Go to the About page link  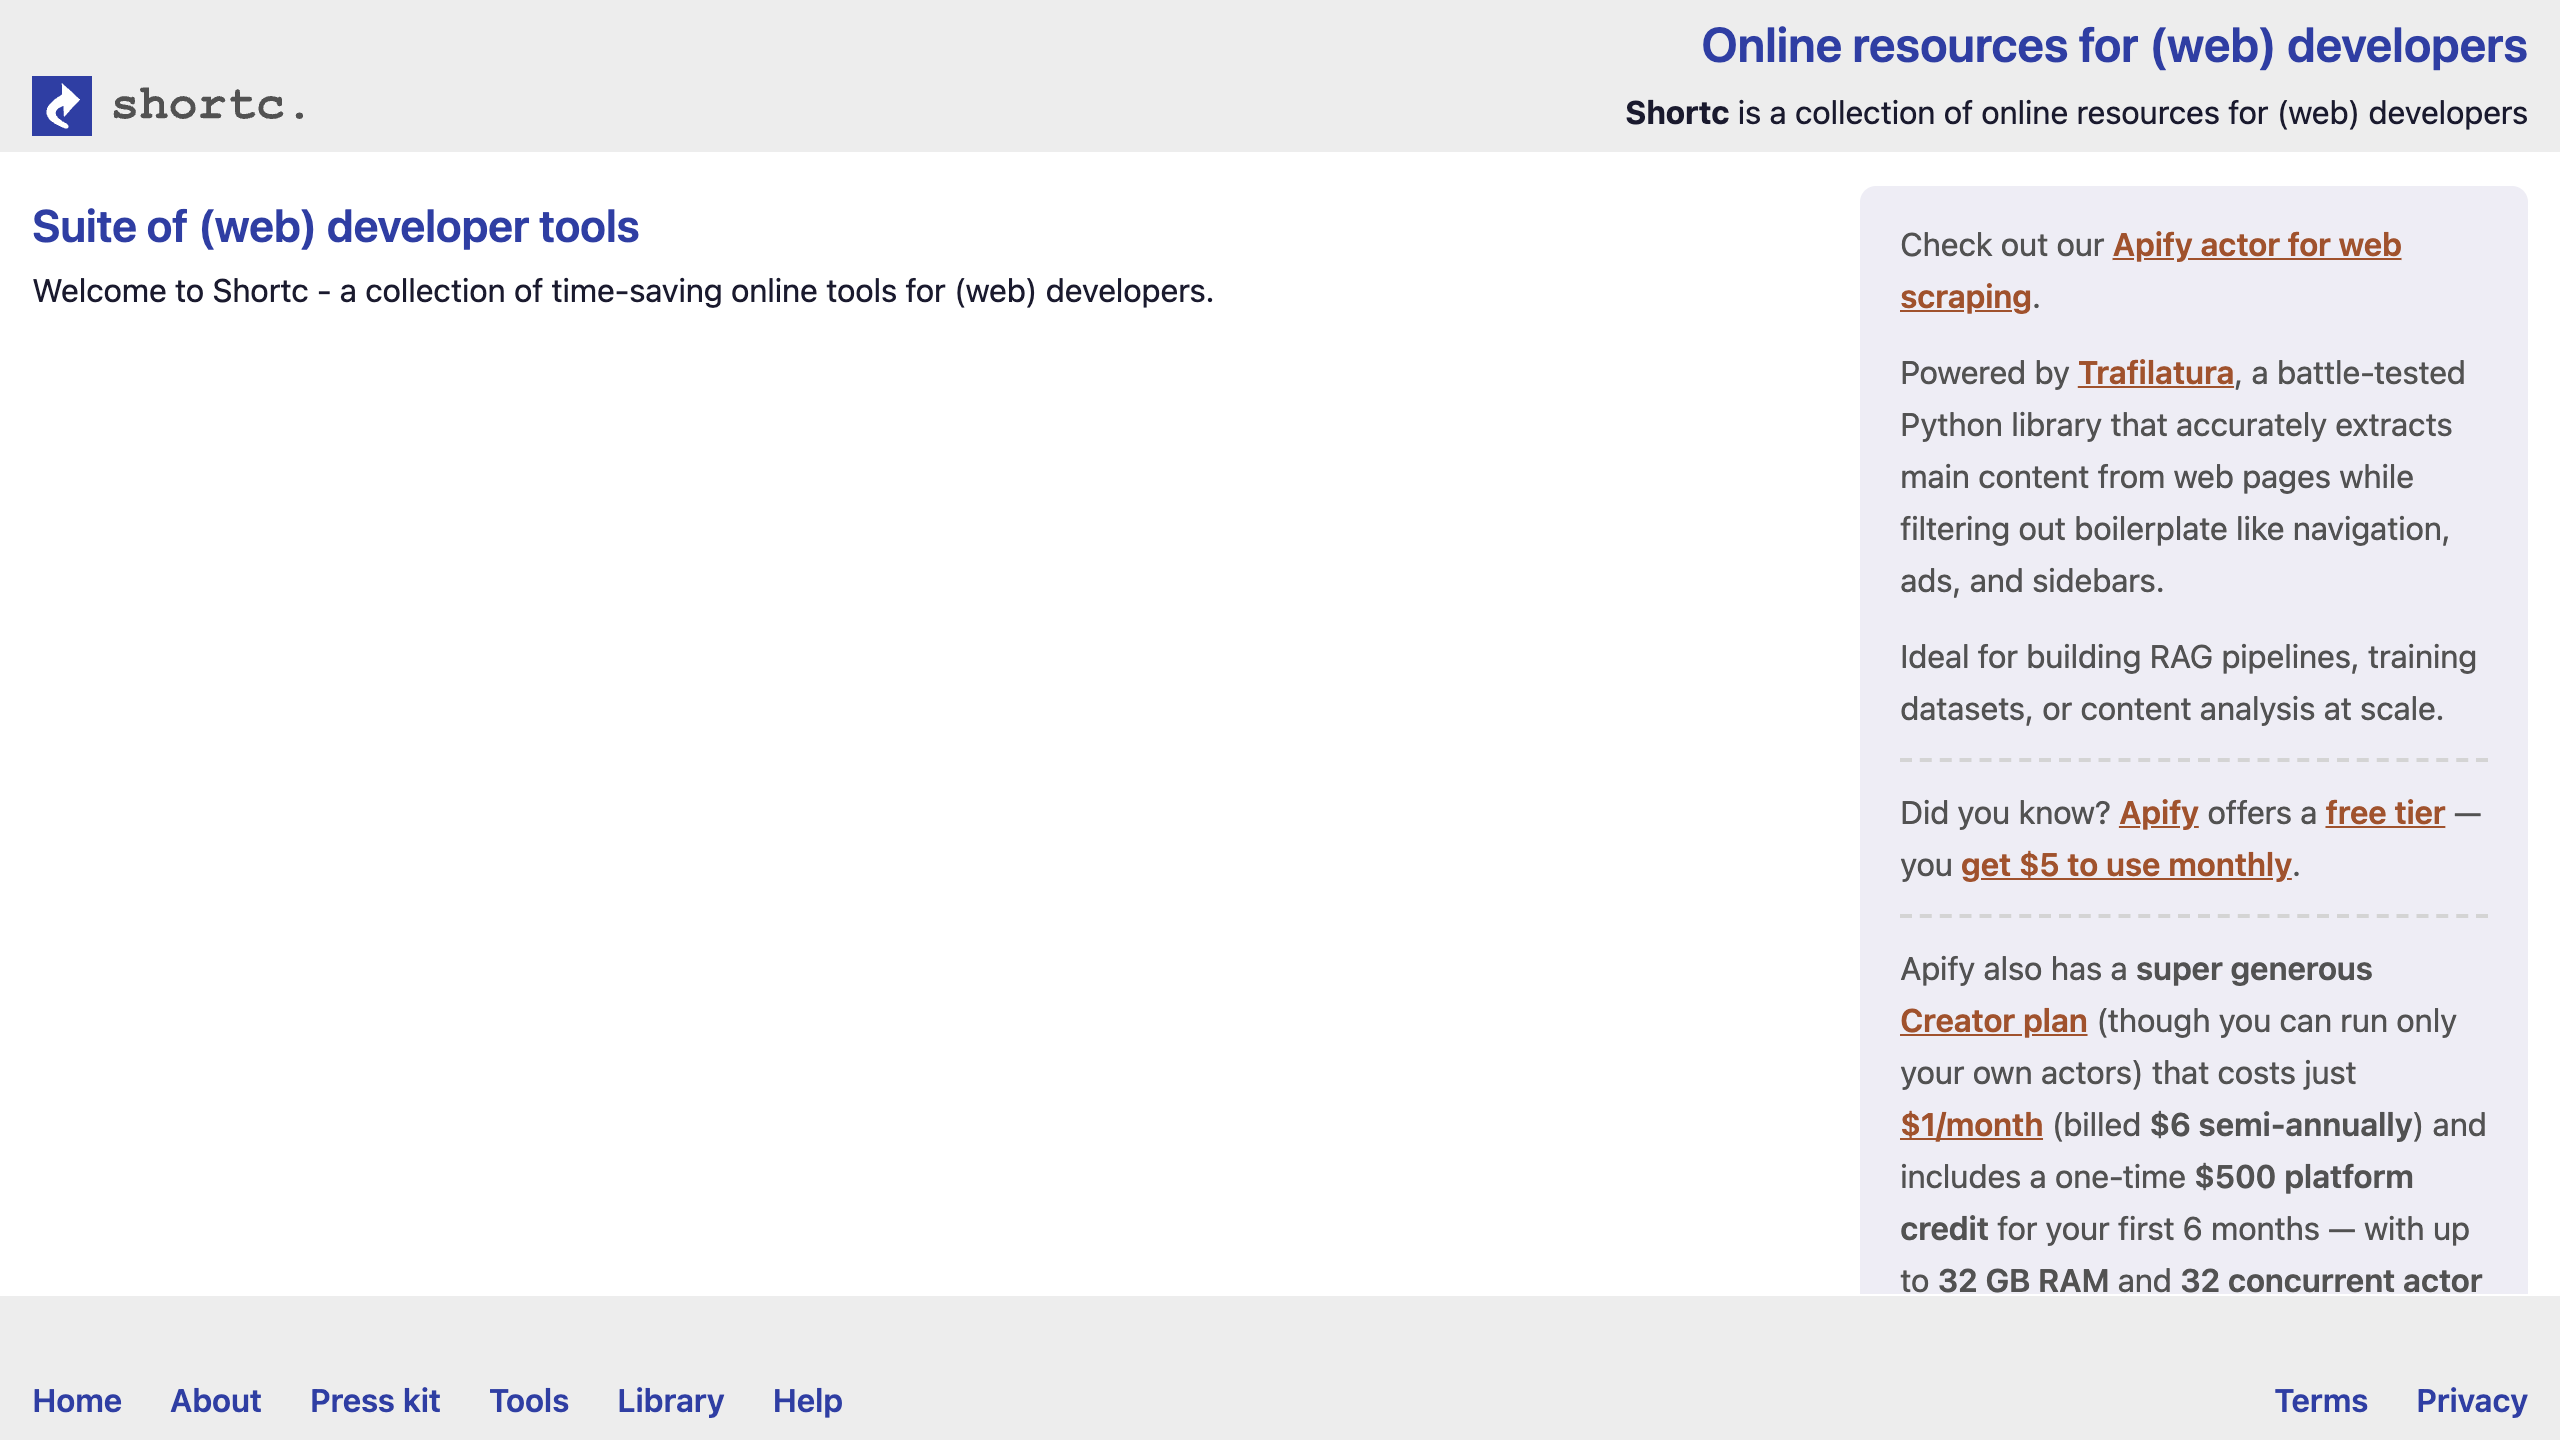coord(215,1400)
